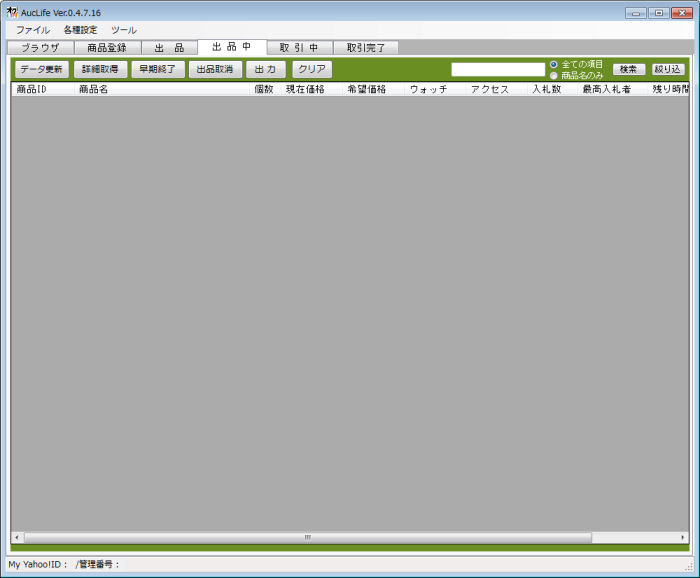
Task: Switch to the 商品登録 tab
Action: [x=107, y=48]
